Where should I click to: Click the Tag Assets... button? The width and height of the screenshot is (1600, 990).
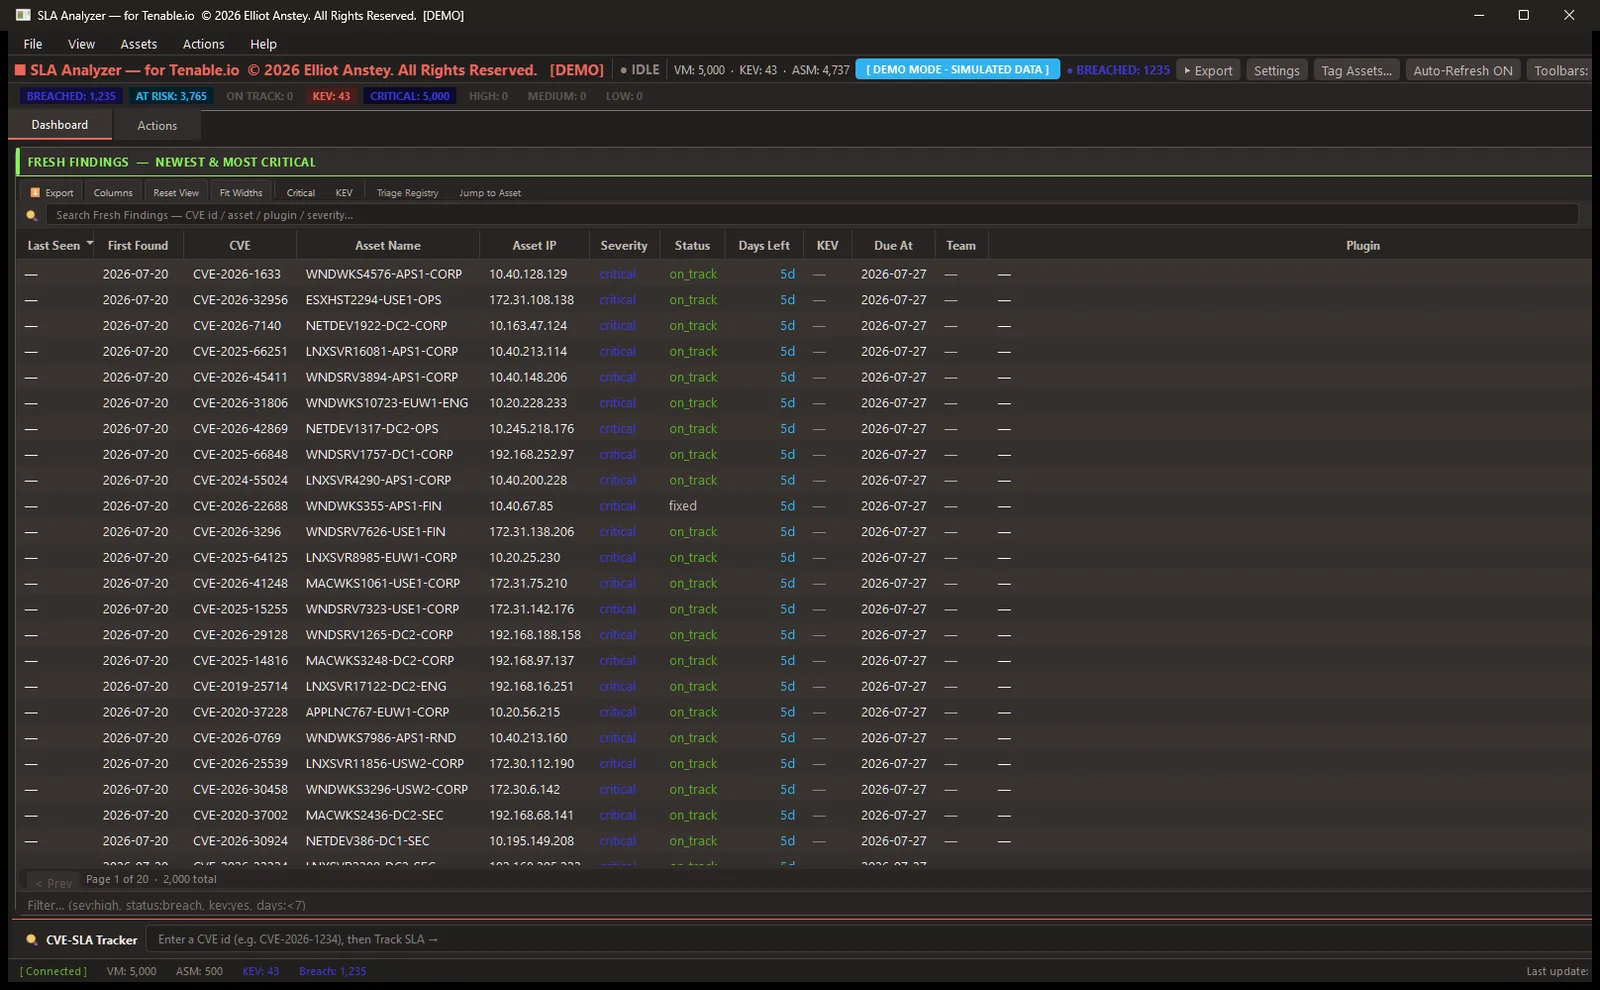(x=1356, y=70)
